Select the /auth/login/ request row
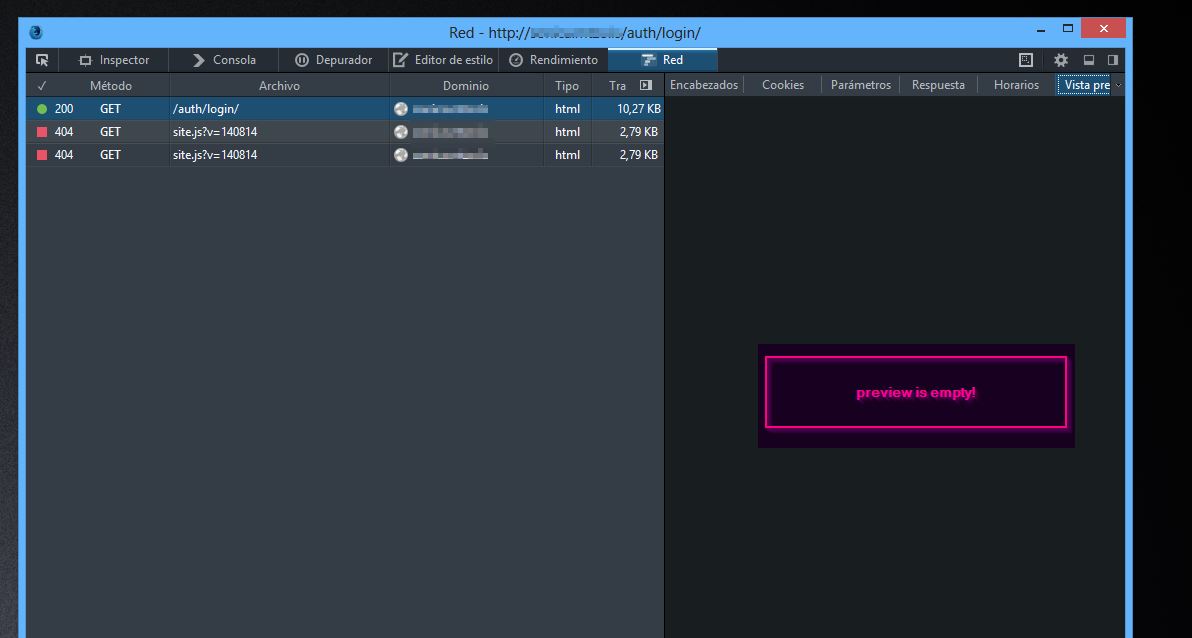The width and height of the screenshot is (1192, 638). (345, 109)
